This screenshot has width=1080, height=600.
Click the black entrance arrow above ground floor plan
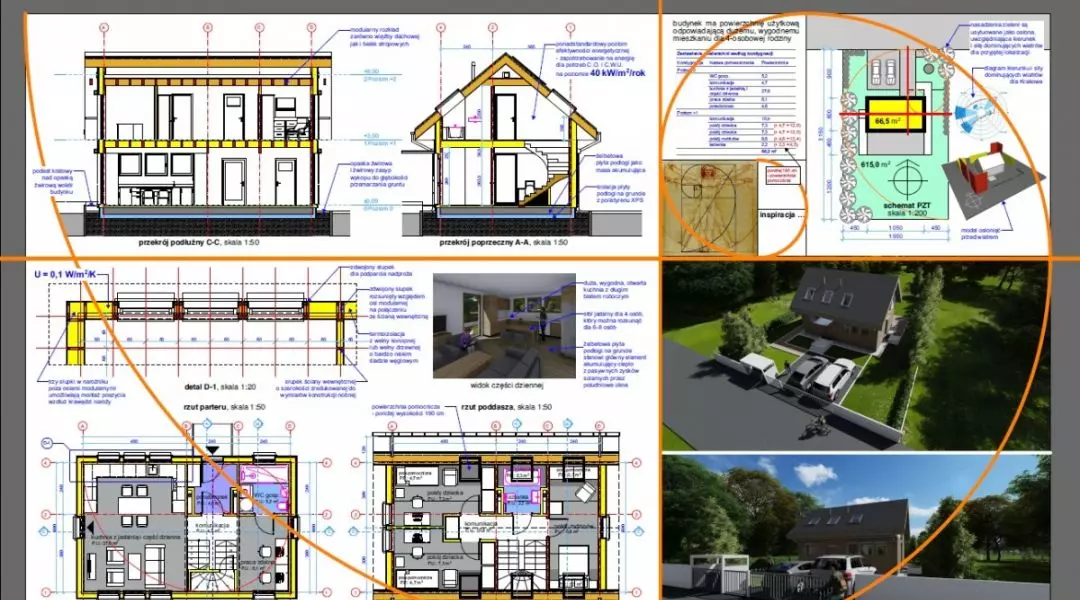pyautogui.click(x=213, y=450)
